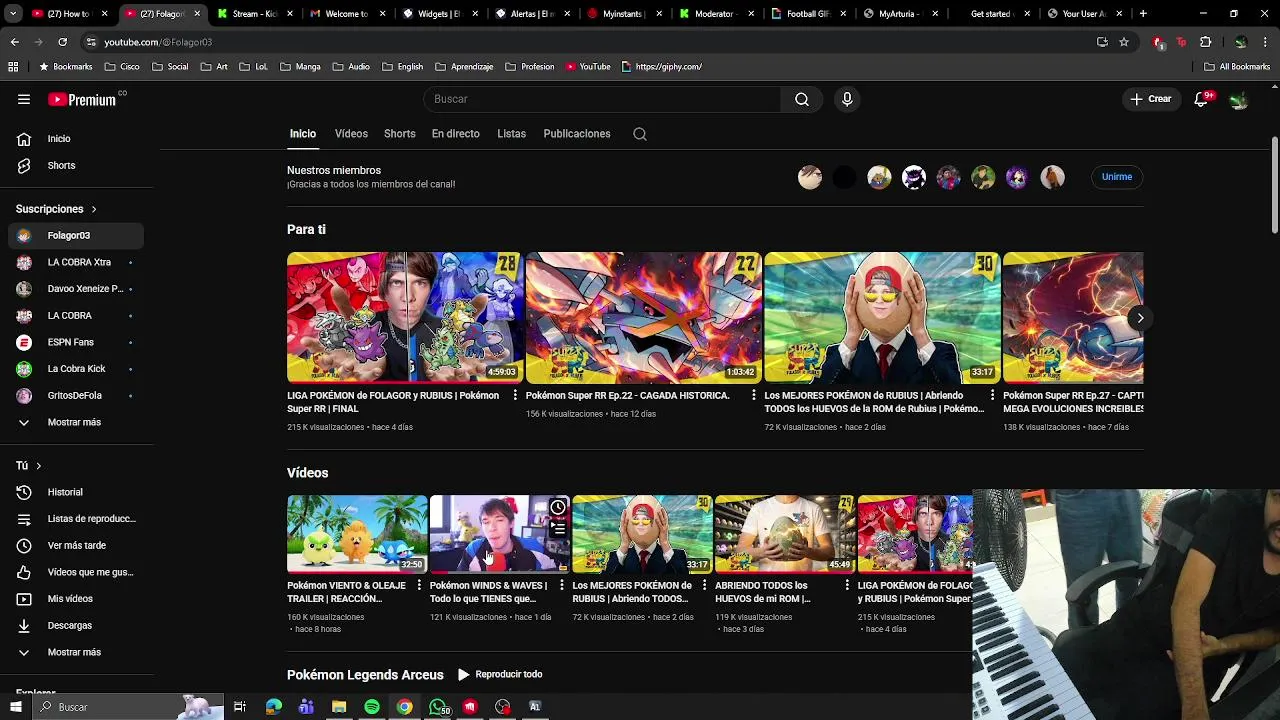This screenshot has height=720, width=1280.
Task: Go to YouTube Premium home logo
Action: click(x=82, y=99)
